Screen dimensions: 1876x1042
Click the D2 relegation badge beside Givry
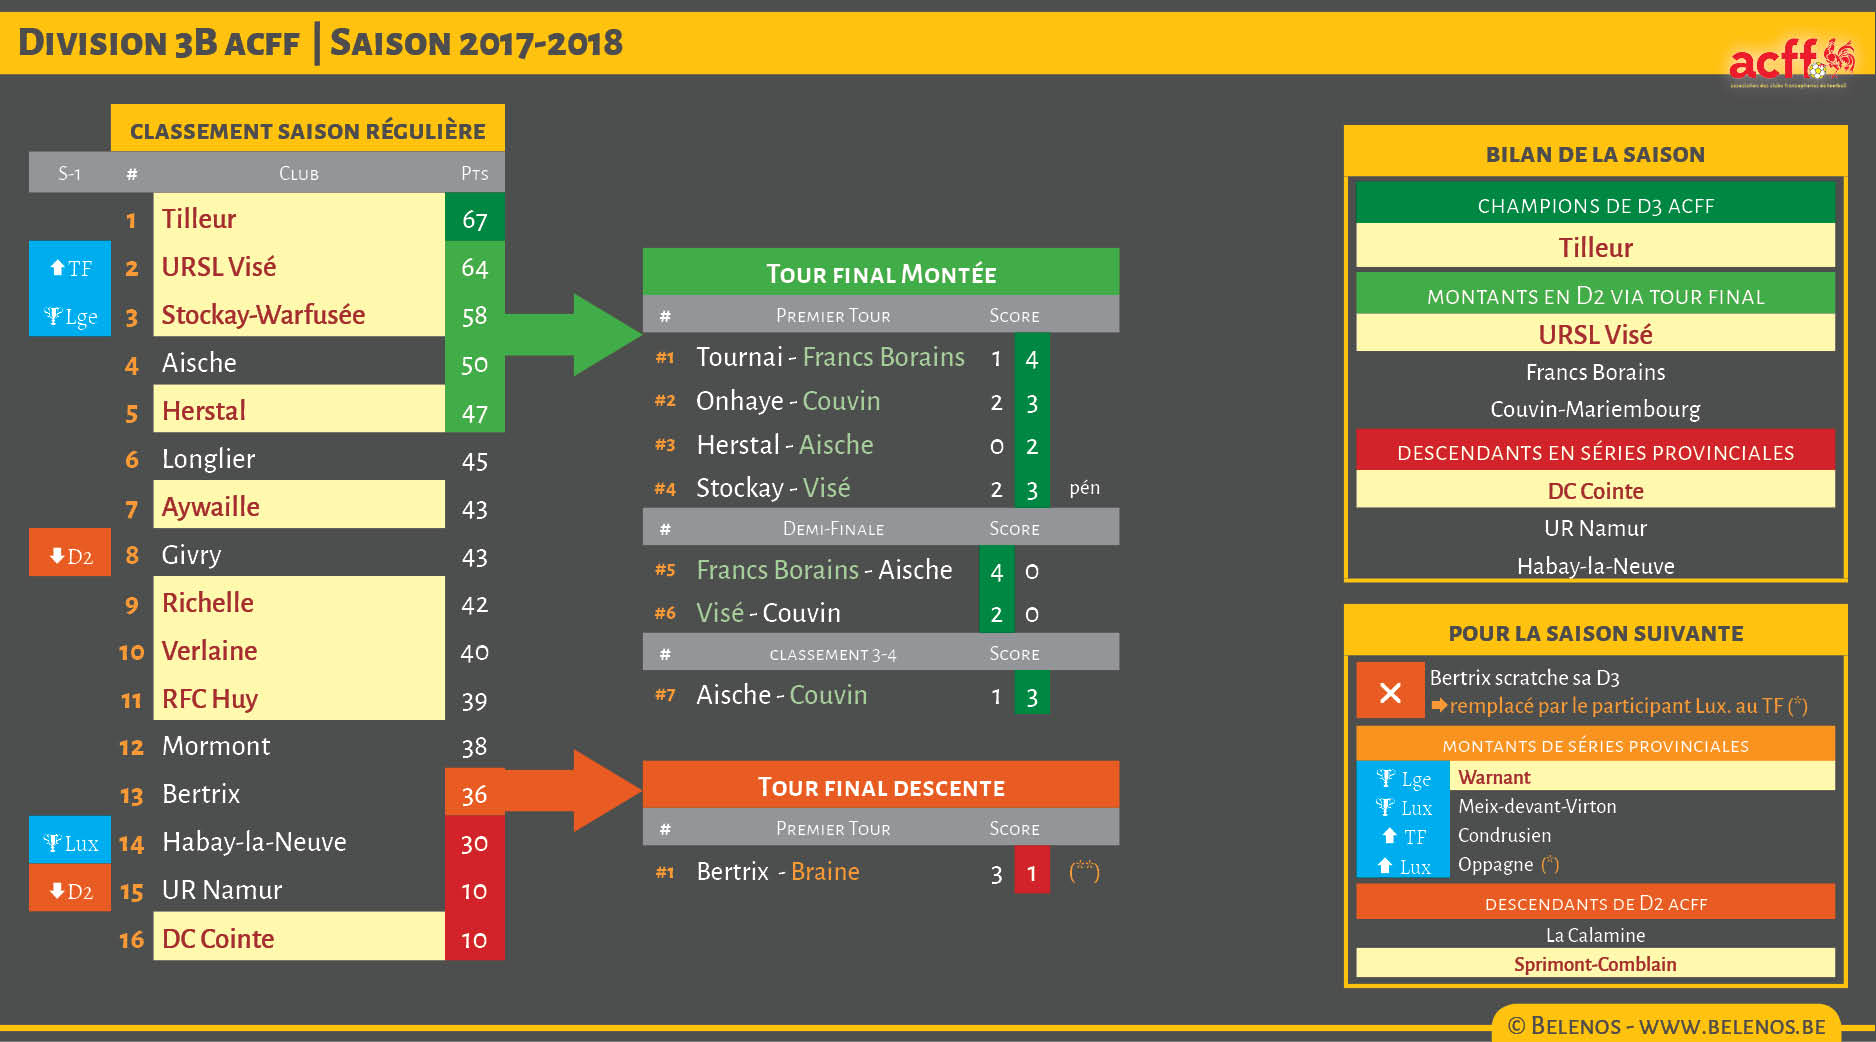pyautogui.click(x=70, y=556)
